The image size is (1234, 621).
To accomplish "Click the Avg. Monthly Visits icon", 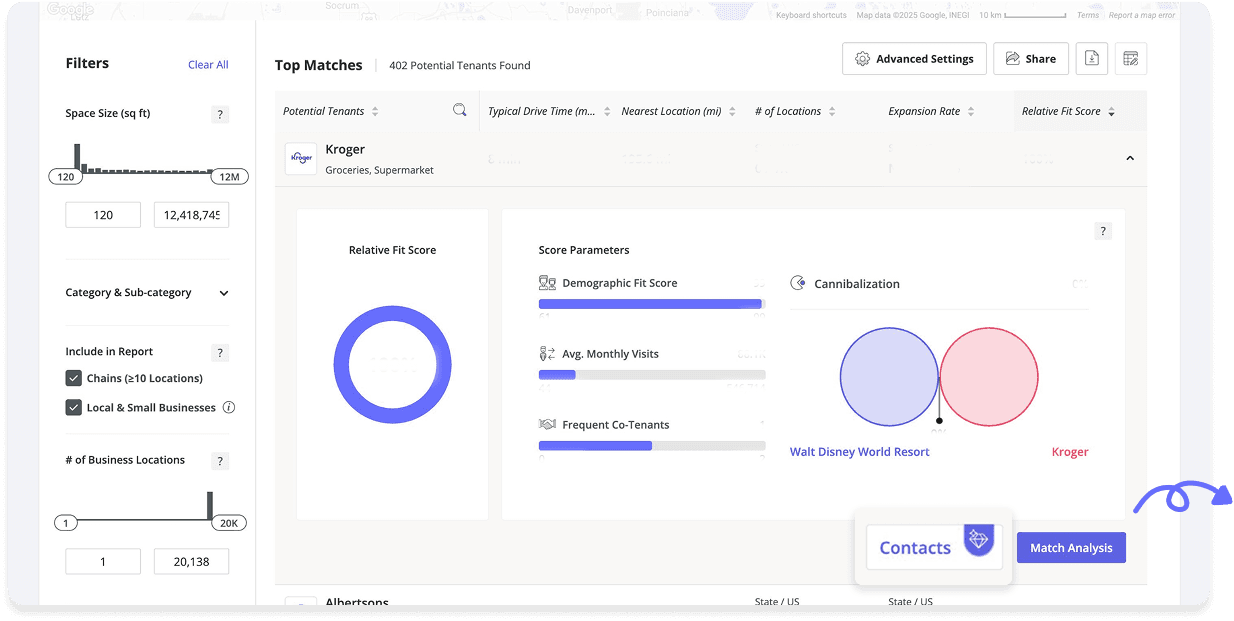I will [x=547, y=354].
